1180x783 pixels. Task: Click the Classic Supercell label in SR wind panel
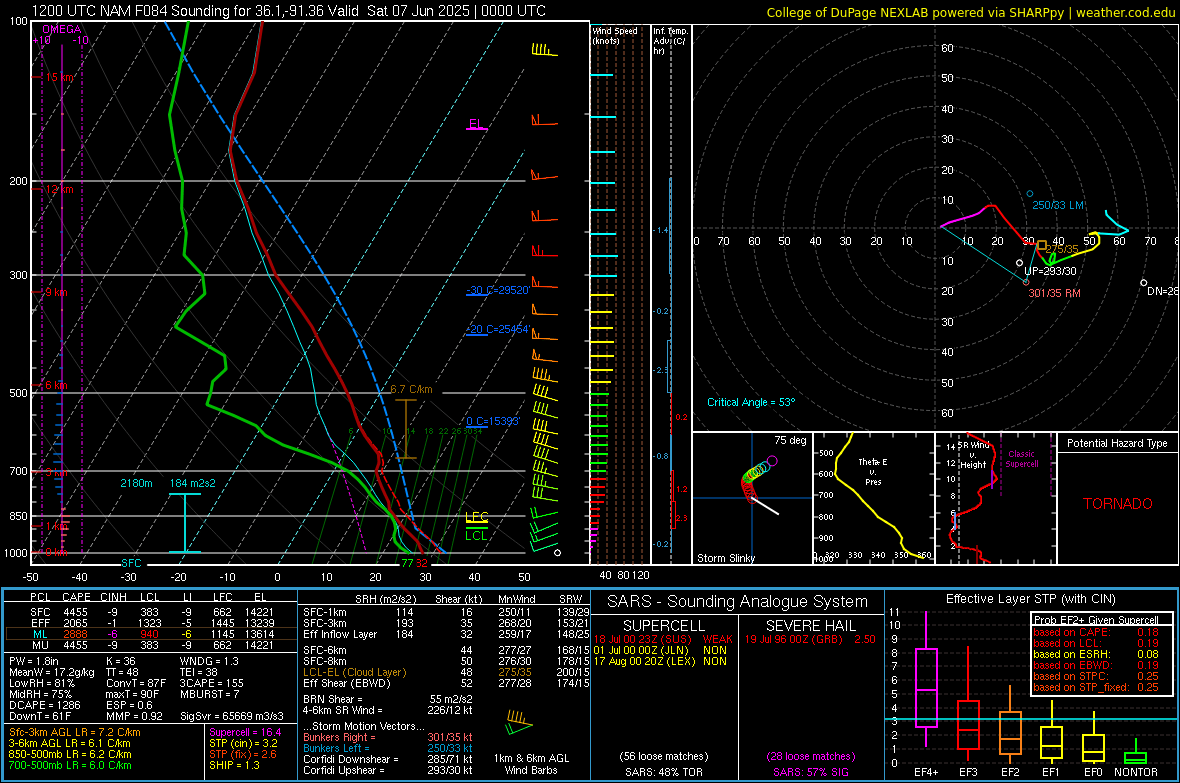click(x=1022, y=459)
